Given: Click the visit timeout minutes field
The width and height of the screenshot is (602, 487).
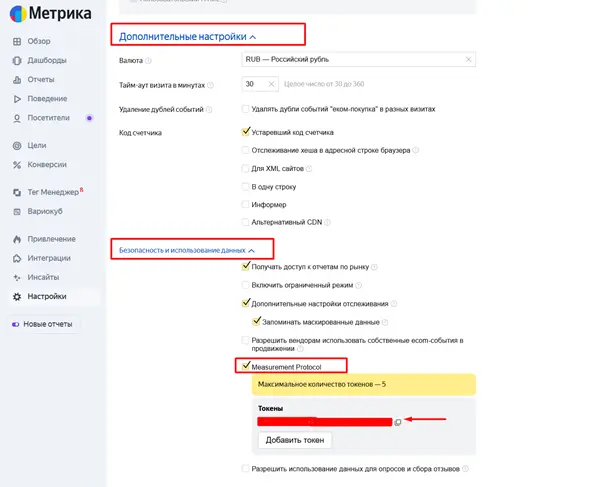Looking at the screenshot, I should tap(255, 85).
